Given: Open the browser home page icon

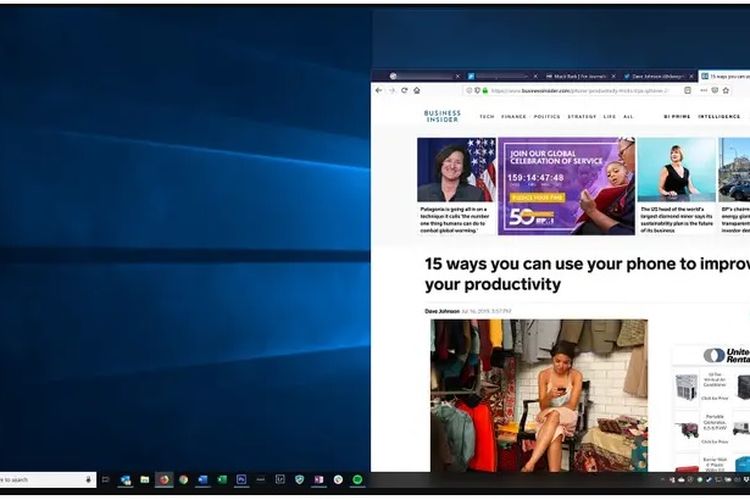Looking at the screenshot, I should pos(417,90).
